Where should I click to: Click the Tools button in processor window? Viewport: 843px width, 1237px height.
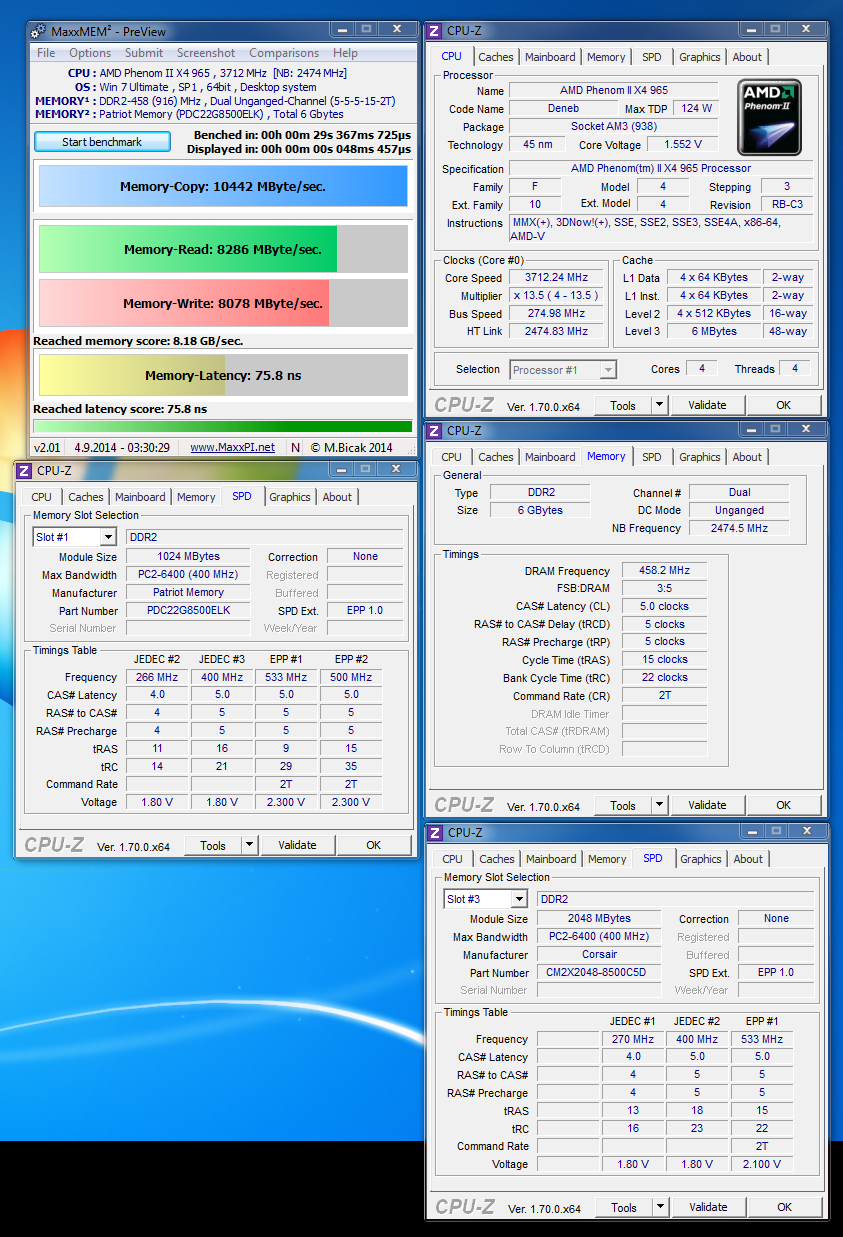tap(623, 405)
